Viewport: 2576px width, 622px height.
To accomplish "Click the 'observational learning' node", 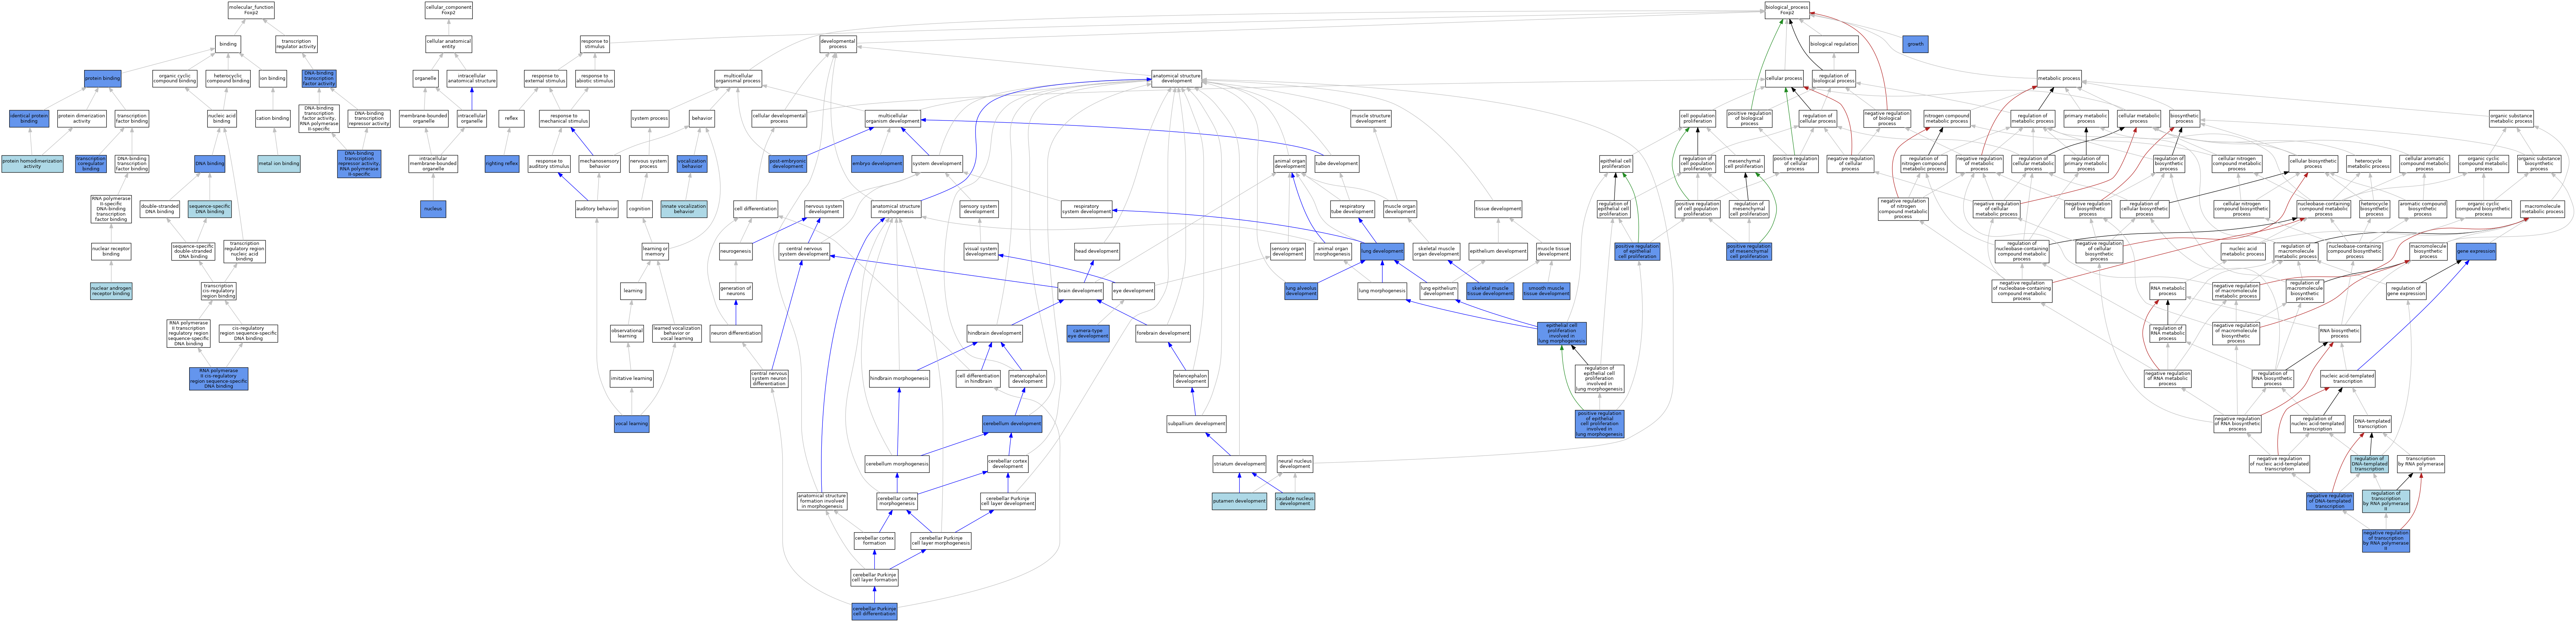I will click(x=627, y=333).
